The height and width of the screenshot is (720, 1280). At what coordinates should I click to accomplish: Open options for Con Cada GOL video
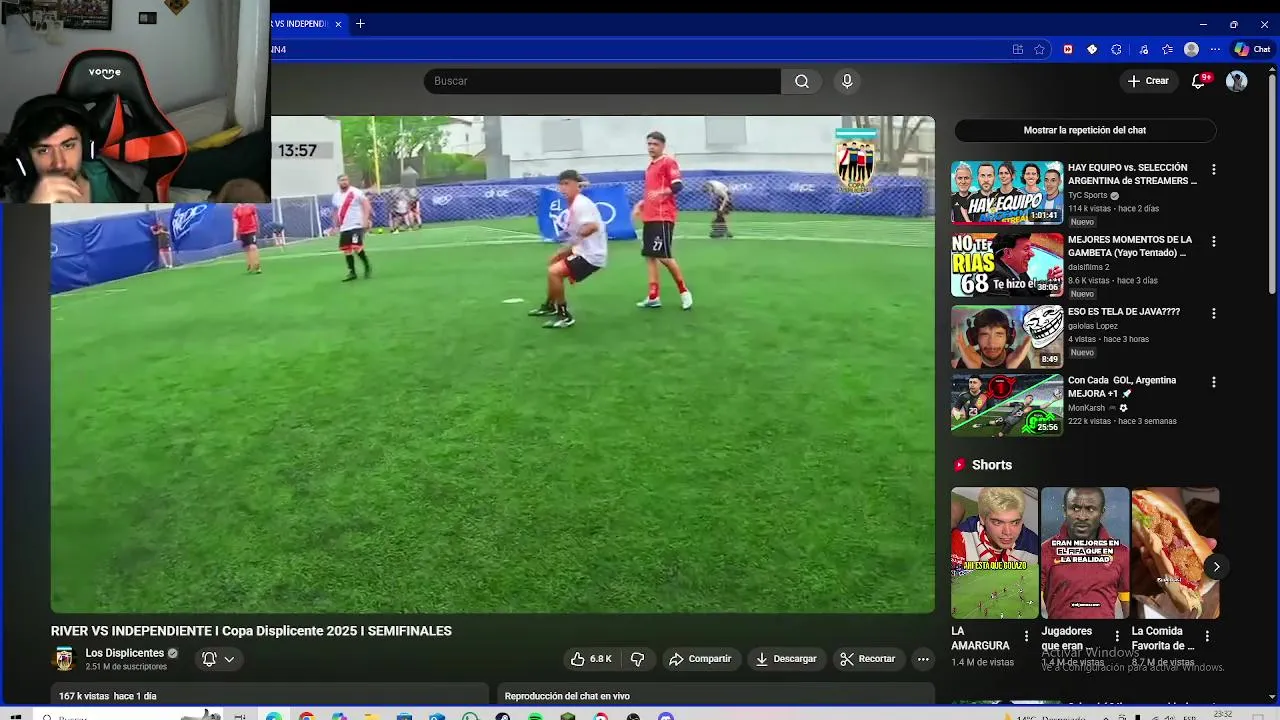tap(1214, 382)
